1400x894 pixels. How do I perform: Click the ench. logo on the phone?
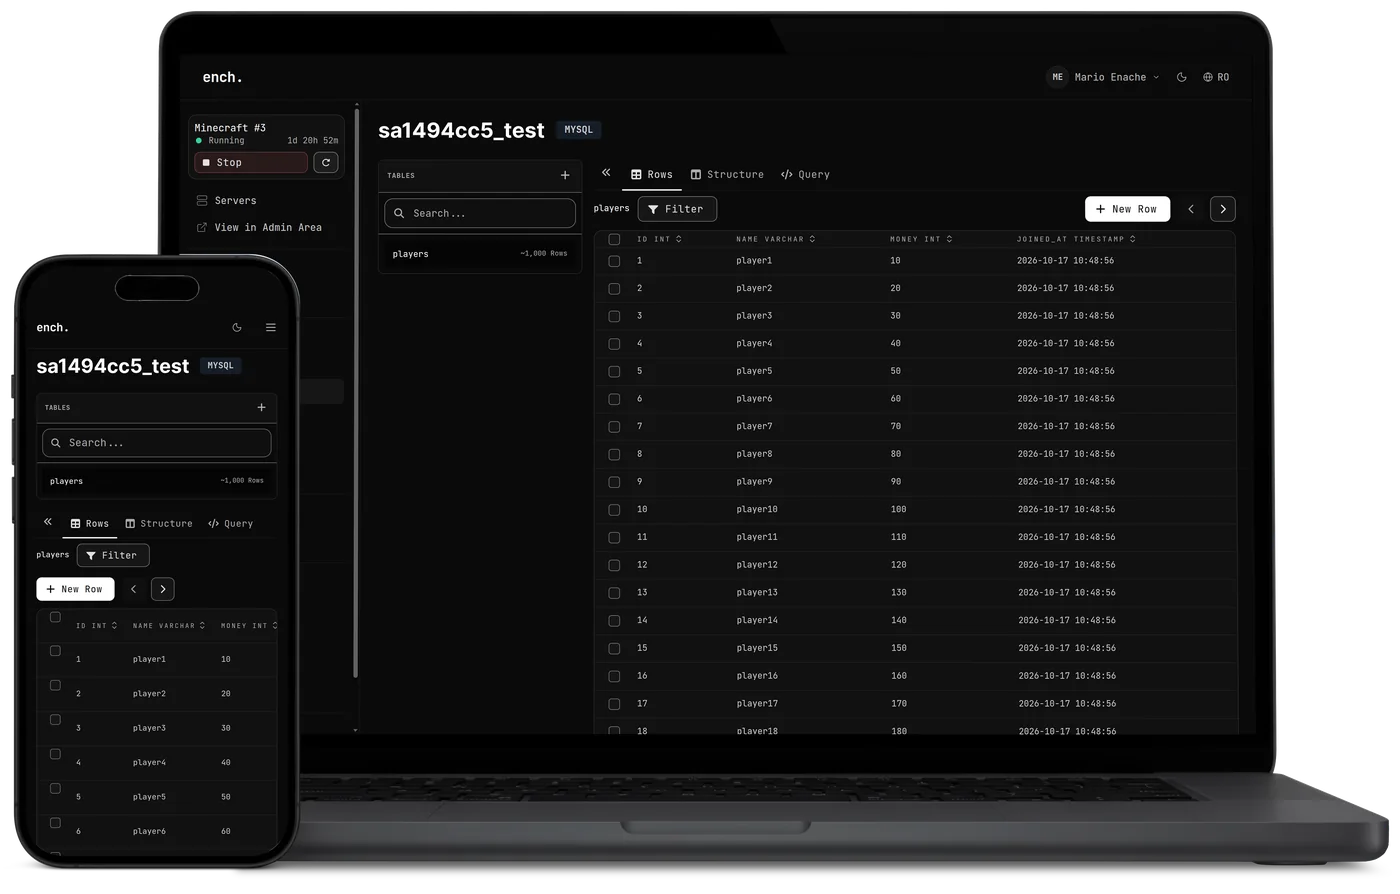point(52,327)
